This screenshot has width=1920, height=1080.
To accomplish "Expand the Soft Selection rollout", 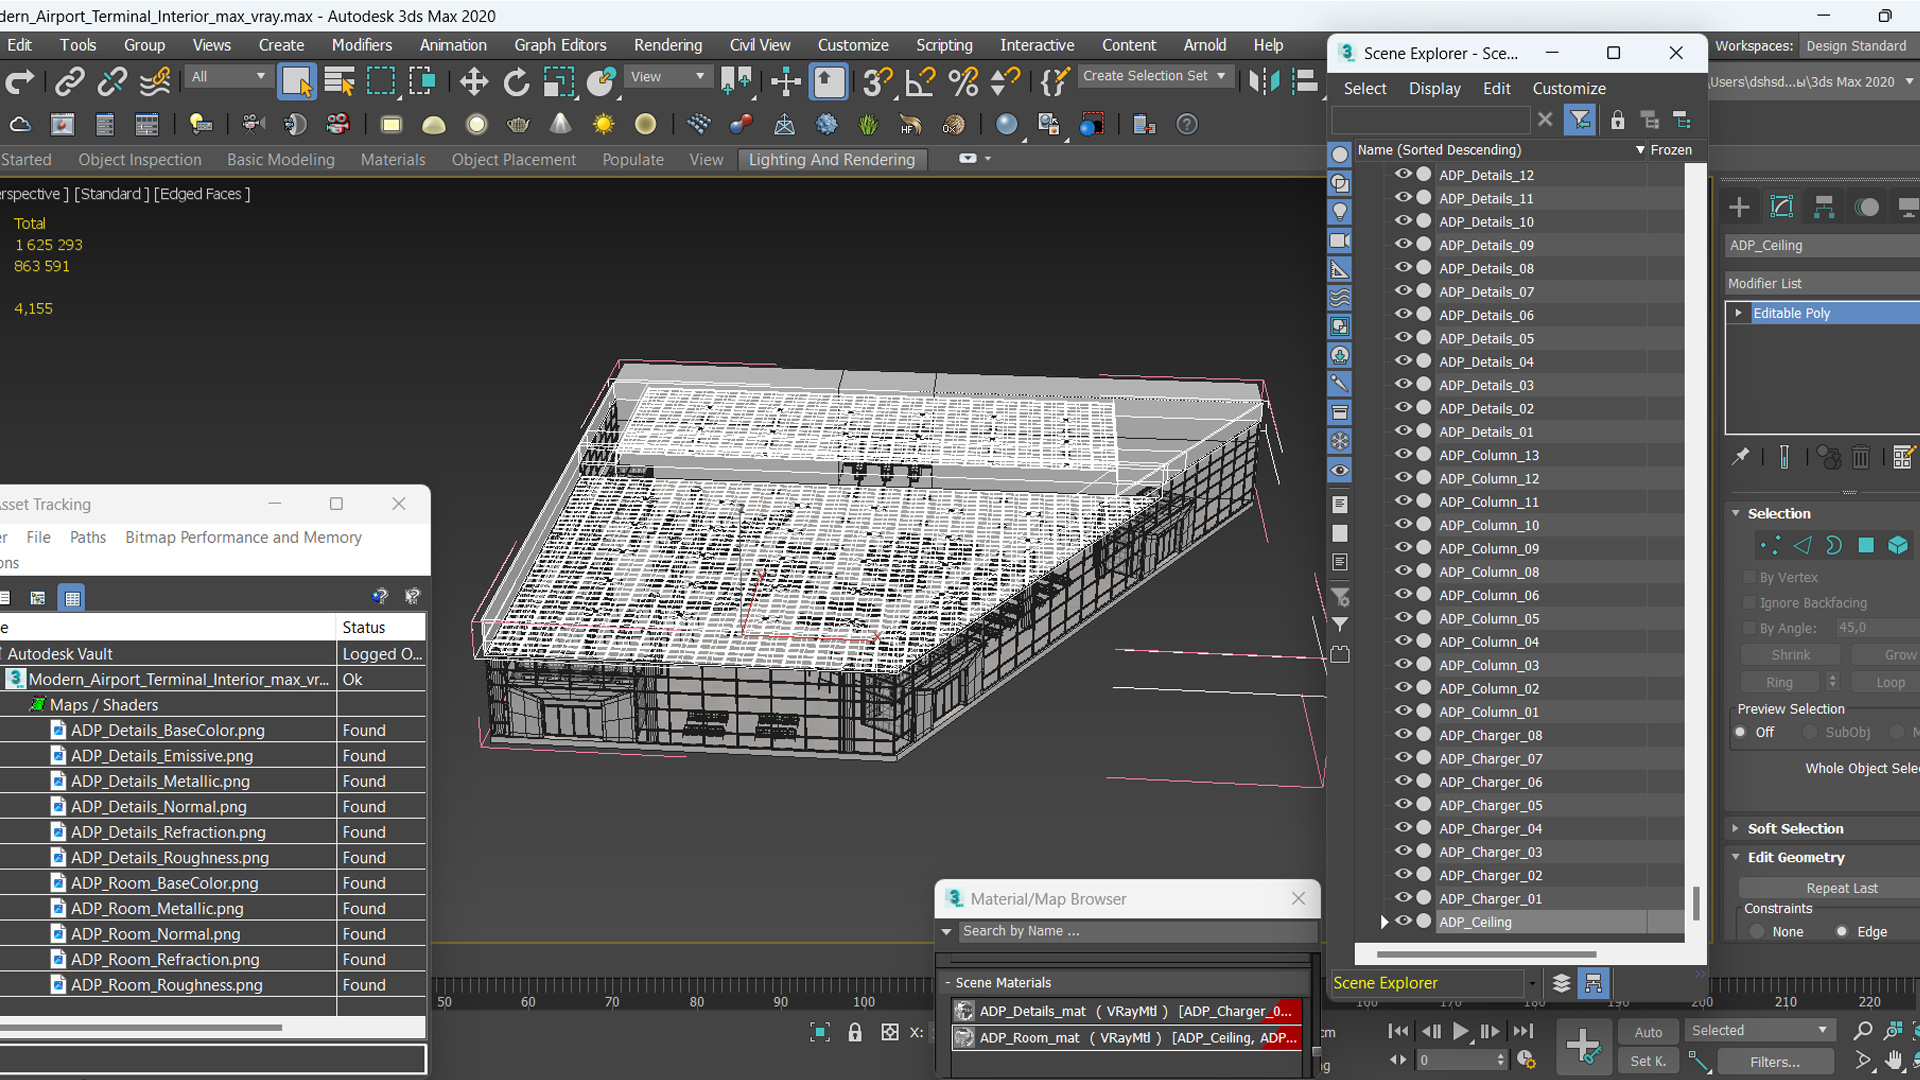I will coord(1736,828).
